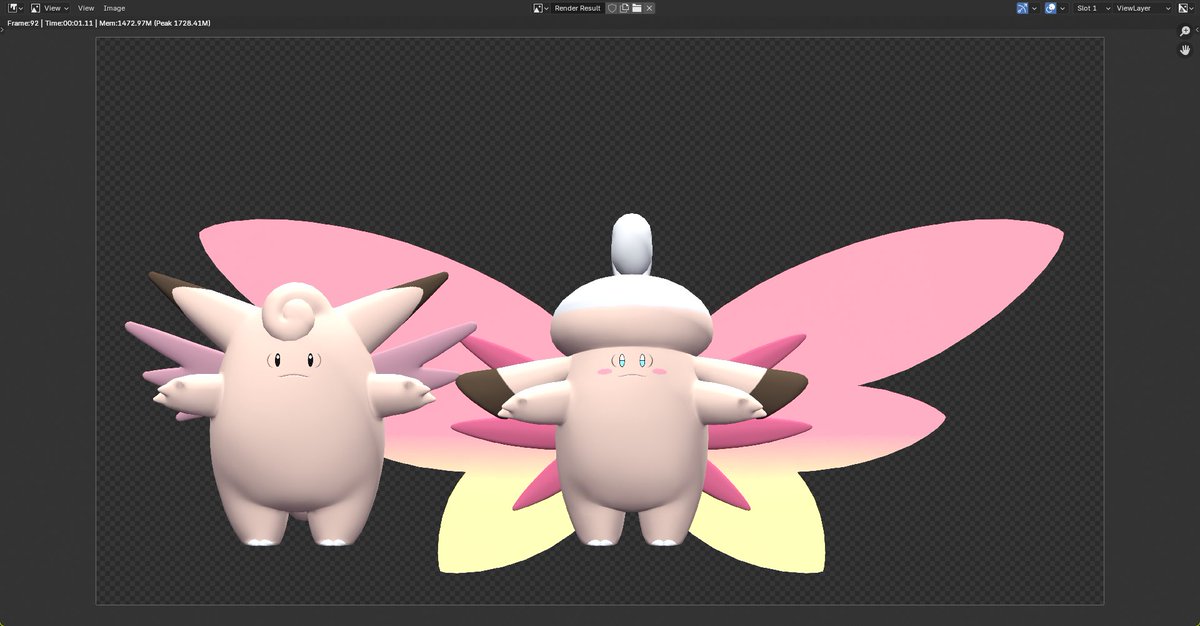Click the rendered image of two characters
Screen dimensions: 1200x626
[x=600, y=321]
